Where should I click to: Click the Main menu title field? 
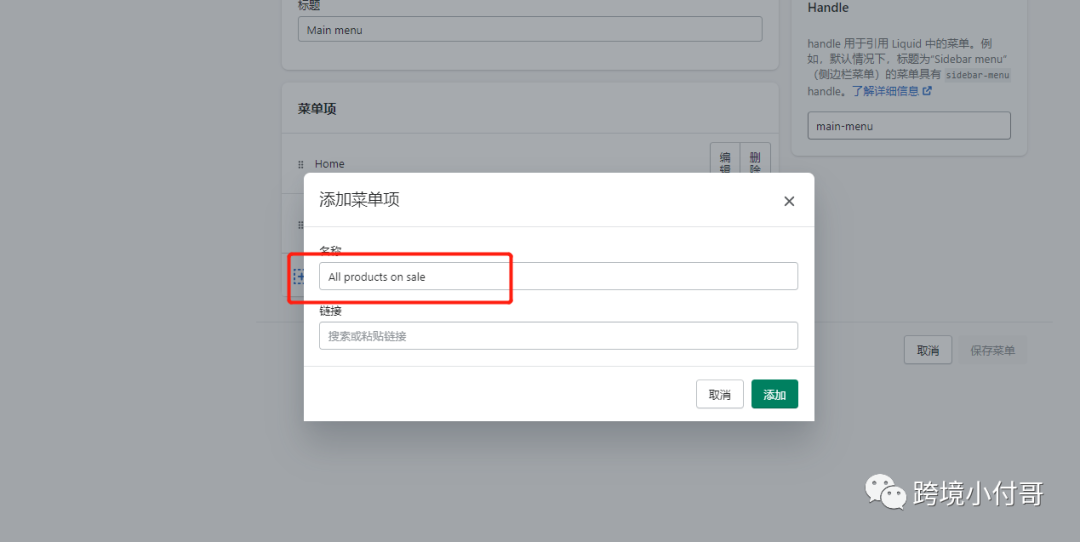click(530, 30)
